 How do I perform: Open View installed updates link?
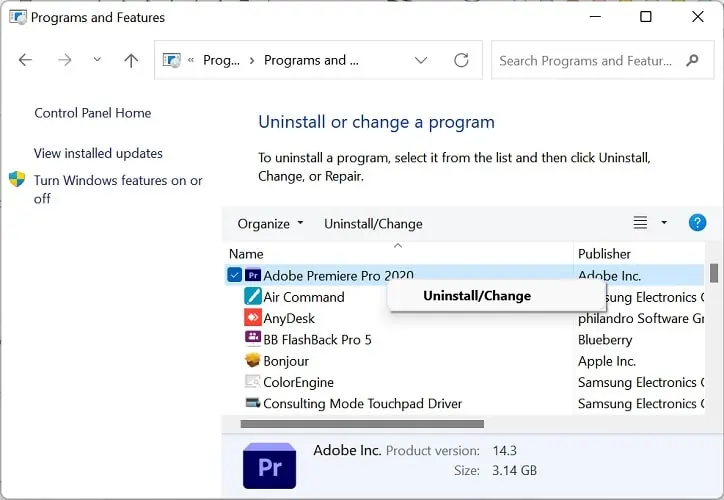click(x=98, y=153)
